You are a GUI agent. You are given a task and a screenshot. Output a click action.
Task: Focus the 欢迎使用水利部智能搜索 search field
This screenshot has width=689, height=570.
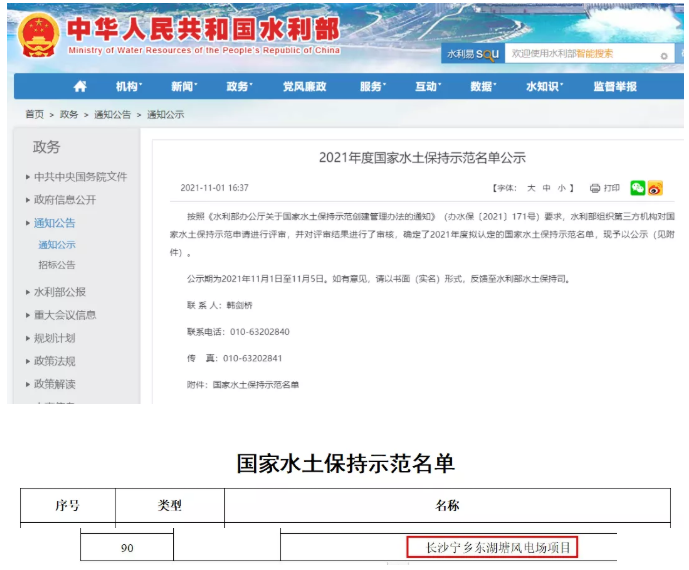tap(590, 54)
